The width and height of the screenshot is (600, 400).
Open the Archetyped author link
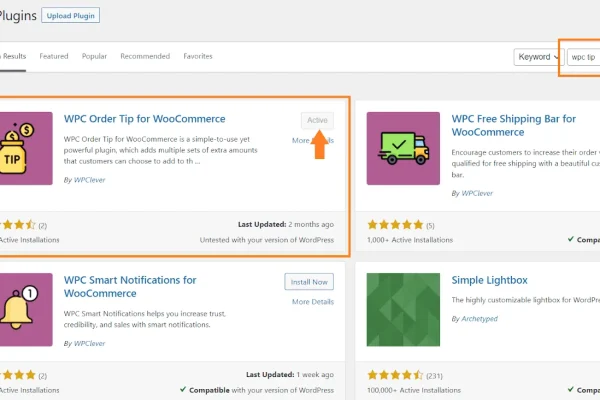(x=479, y=318)
